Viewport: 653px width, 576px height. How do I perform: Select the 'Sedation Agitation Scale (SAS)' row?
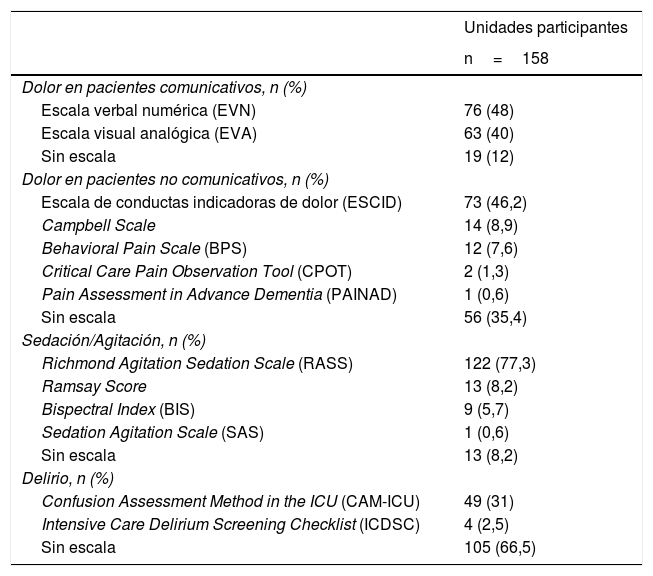[x=152, y=433]
